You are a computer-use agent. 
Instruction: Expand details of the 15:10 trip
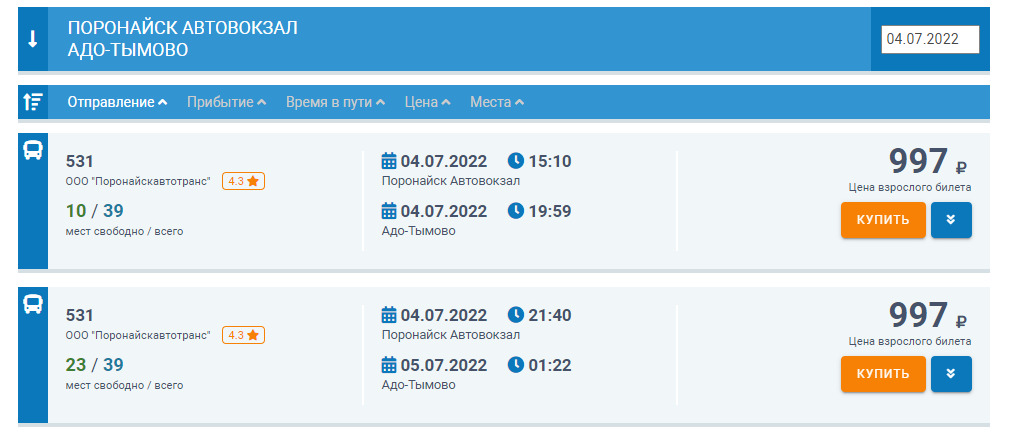[951, 220]
